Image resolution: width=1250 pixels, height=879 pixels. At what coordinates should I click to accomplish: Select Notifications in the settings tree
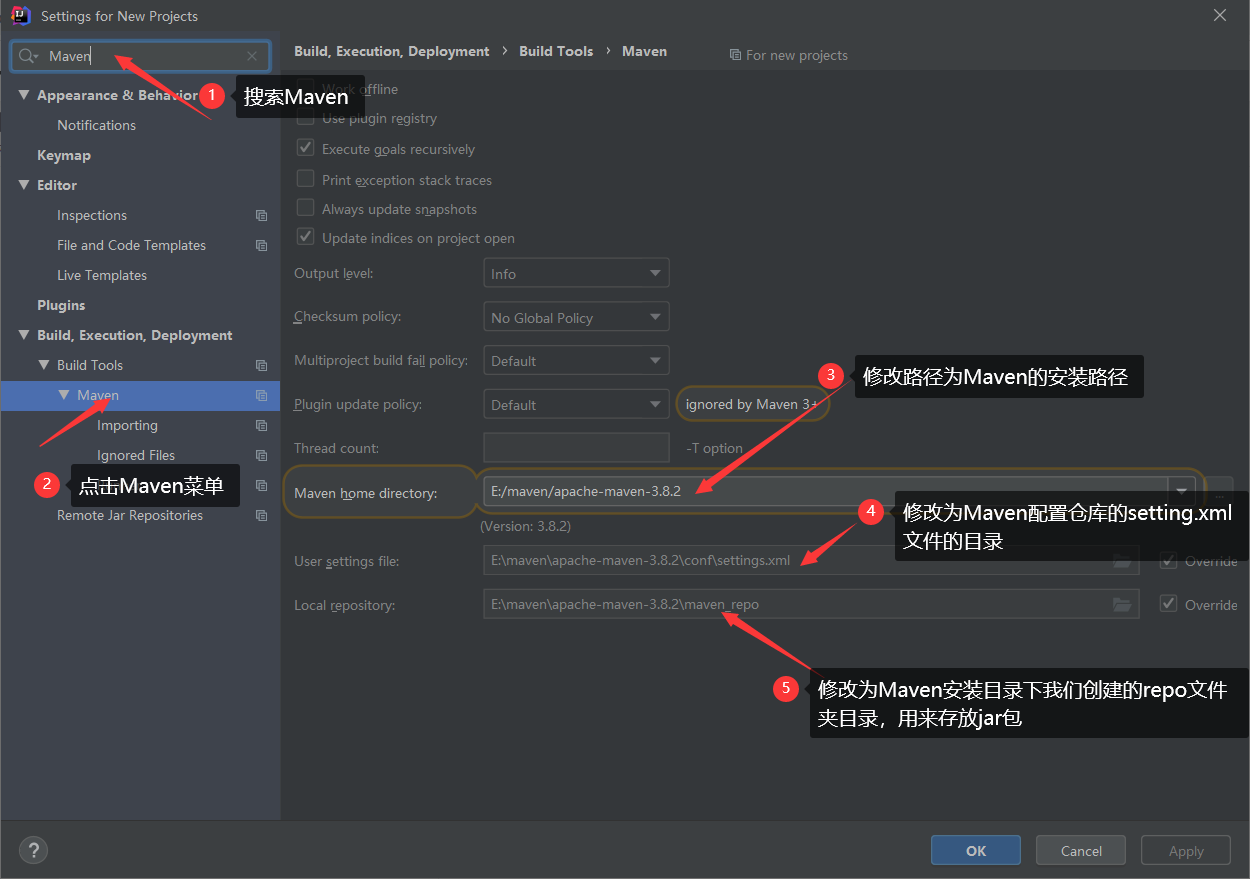(x=96, y=125)
